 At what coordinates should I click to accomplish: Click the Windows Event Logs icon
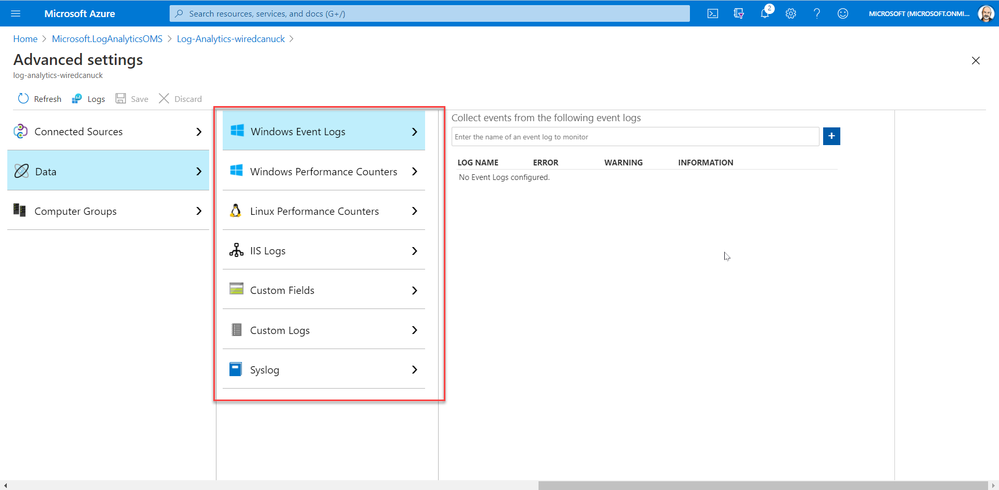(x=237, y=131)
